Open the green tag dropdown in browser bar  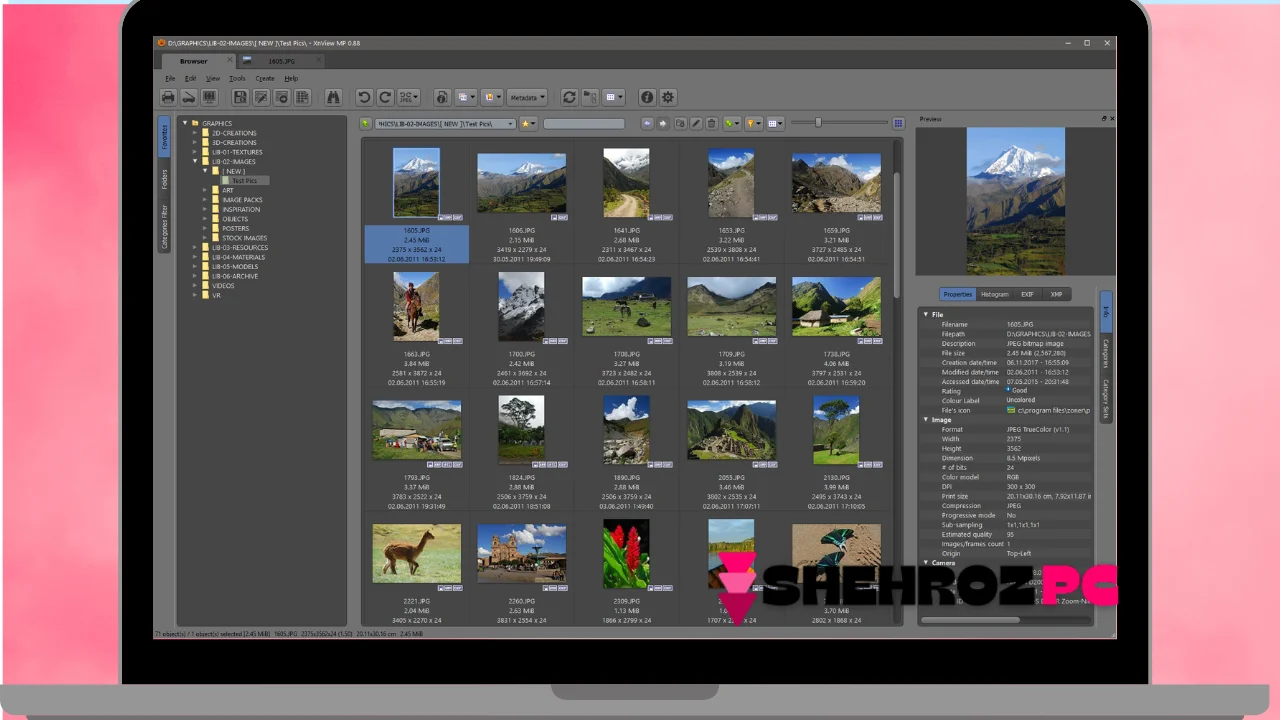732,123
